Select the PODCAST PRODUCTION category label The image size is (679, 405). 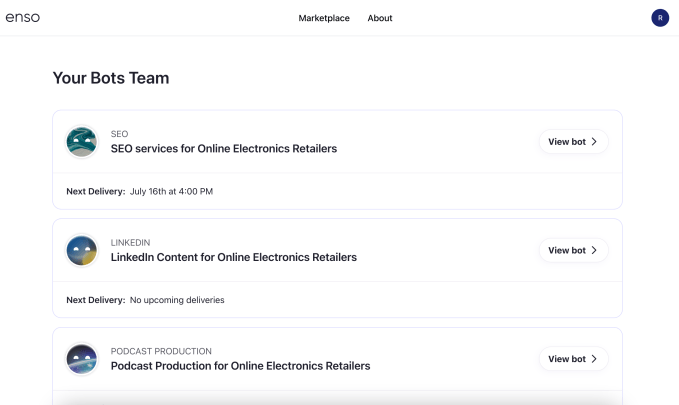tap(161, 351)
